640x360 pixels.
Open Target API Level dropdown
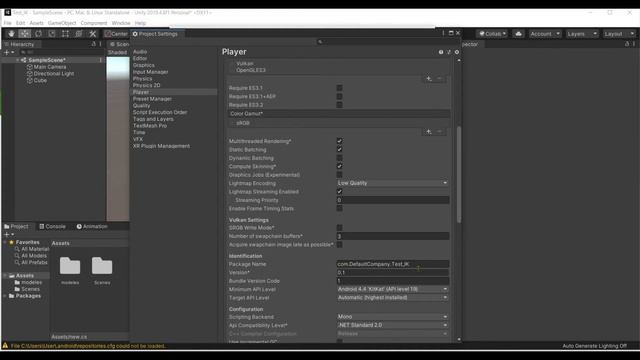393,298
